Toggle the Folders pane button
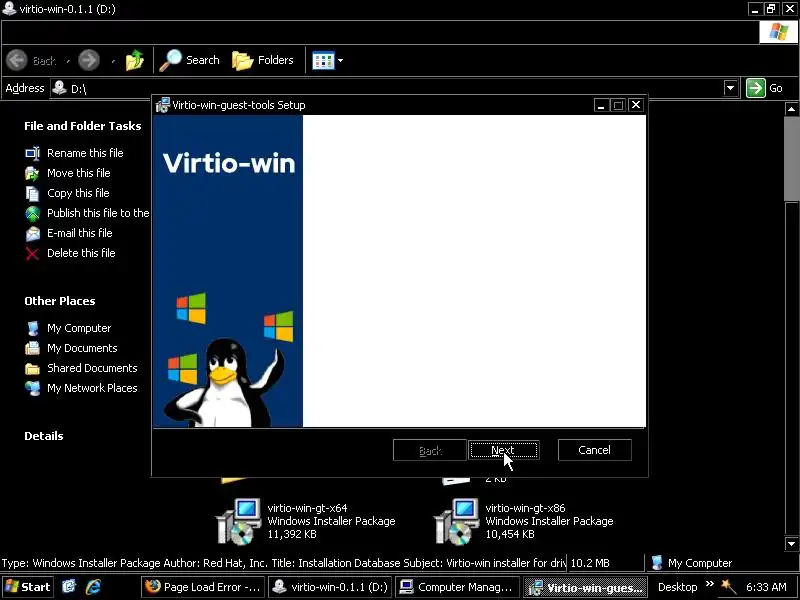The image size is (800, 600). click(263, 60)
